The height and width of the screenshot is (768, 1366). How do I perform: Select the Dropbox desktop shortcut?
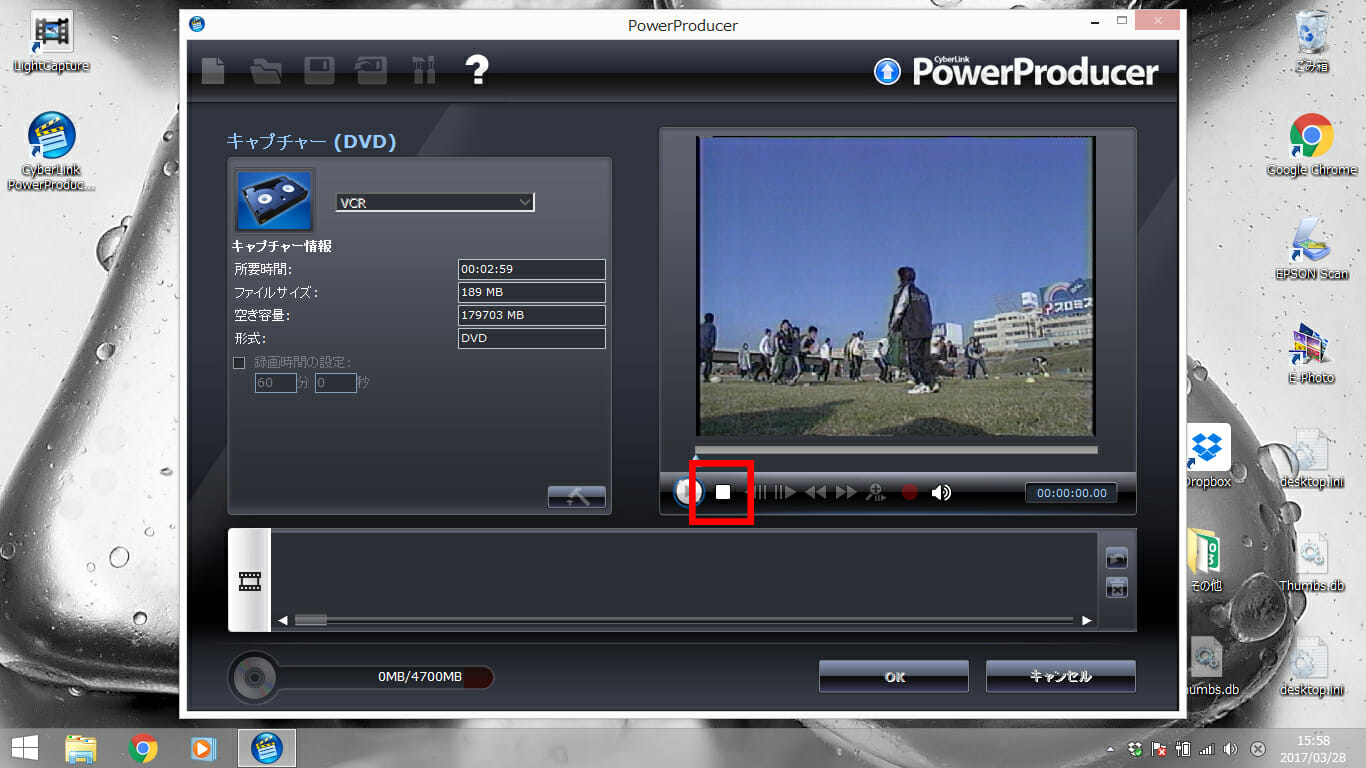(x=1207, y=456)
